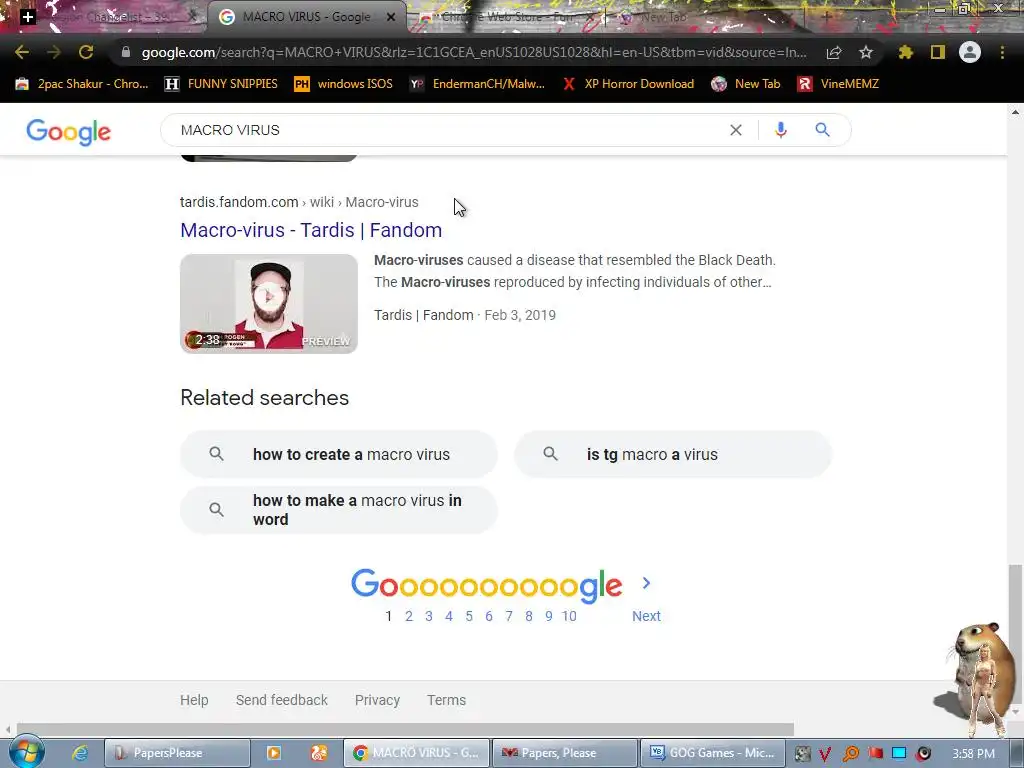Open the 2pac Shakur bookmark

coord(82,84)
